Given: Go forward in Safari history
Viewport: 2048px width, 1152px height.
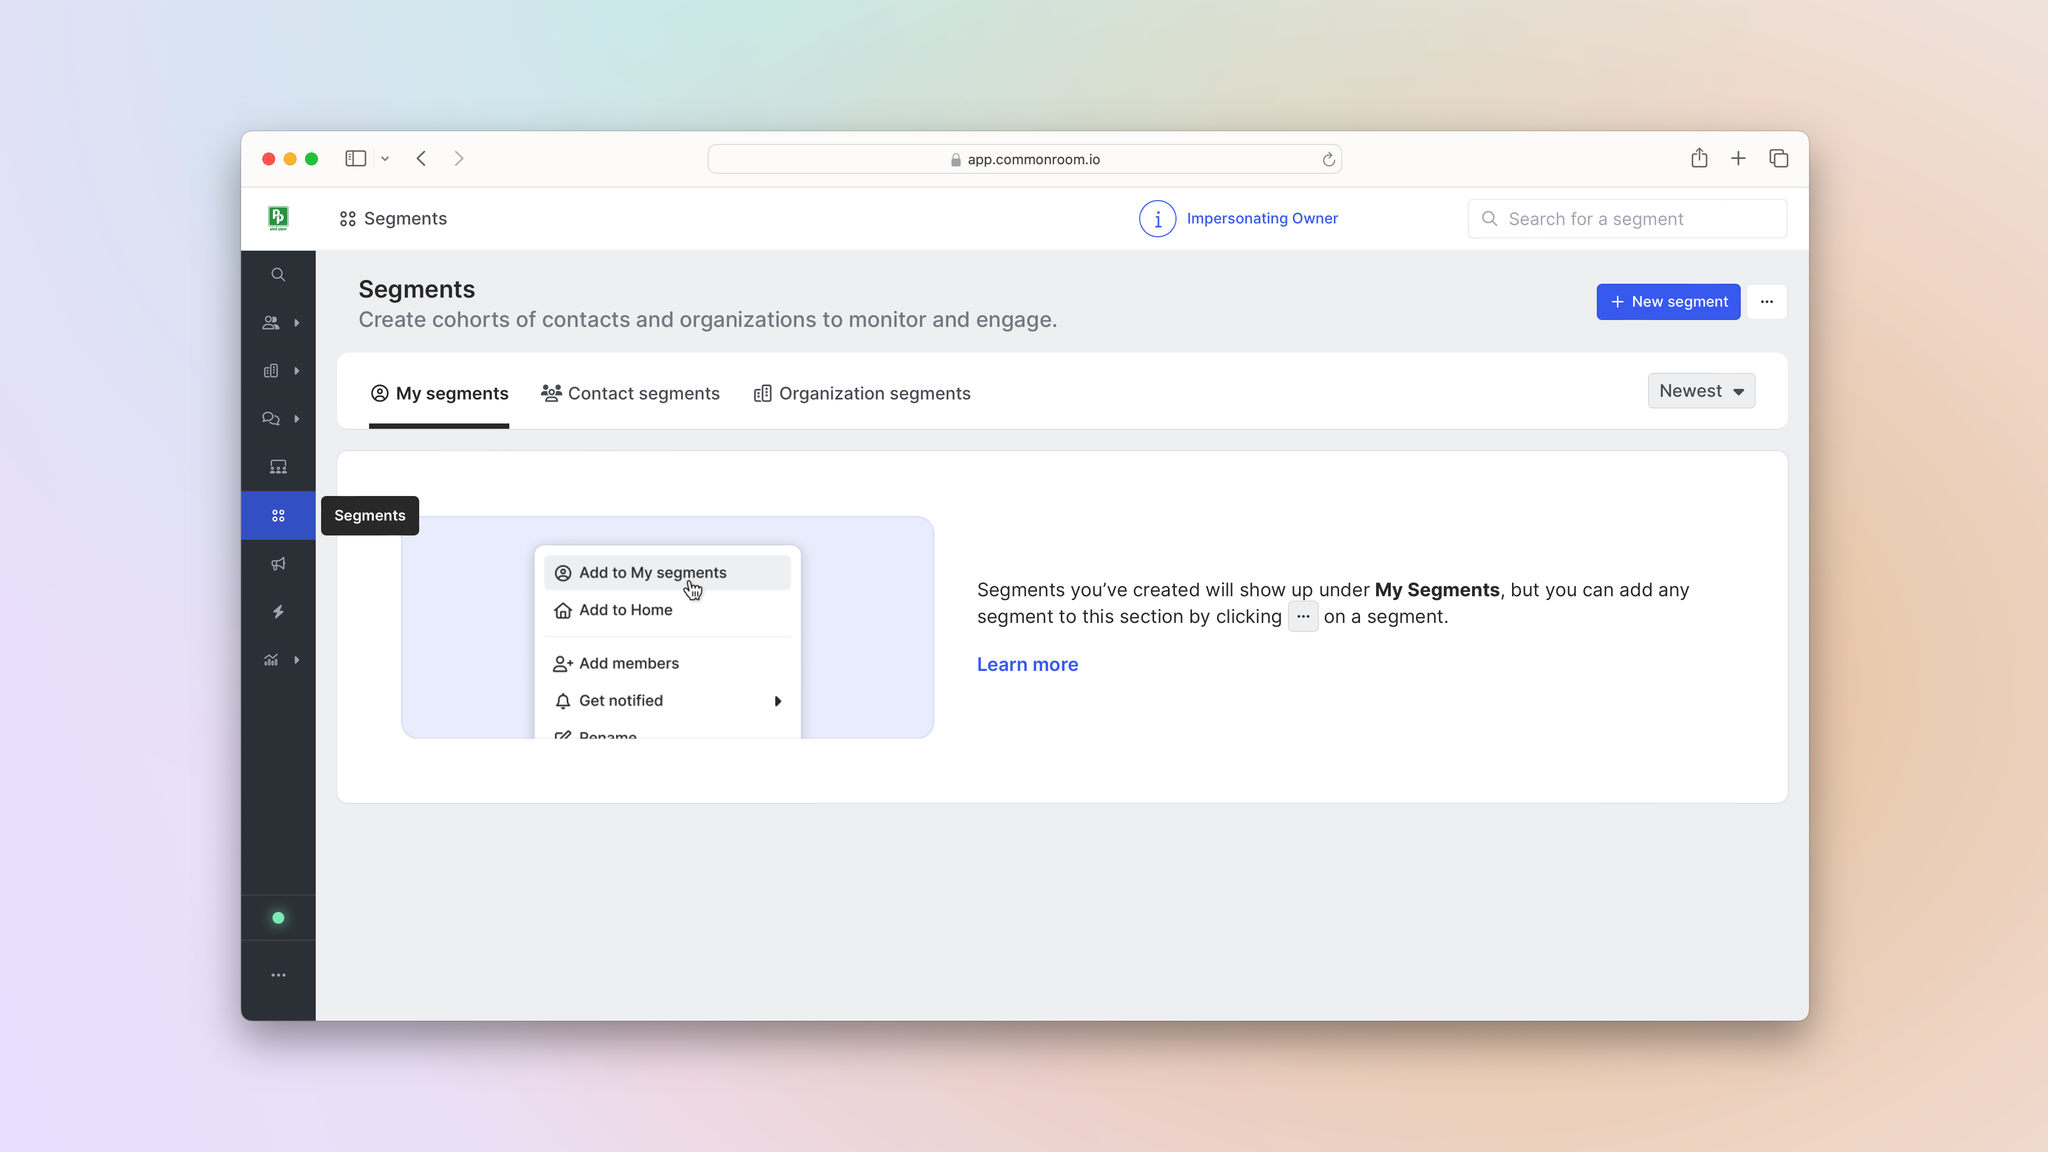Looking at the screenshot, I should point(459,159).
